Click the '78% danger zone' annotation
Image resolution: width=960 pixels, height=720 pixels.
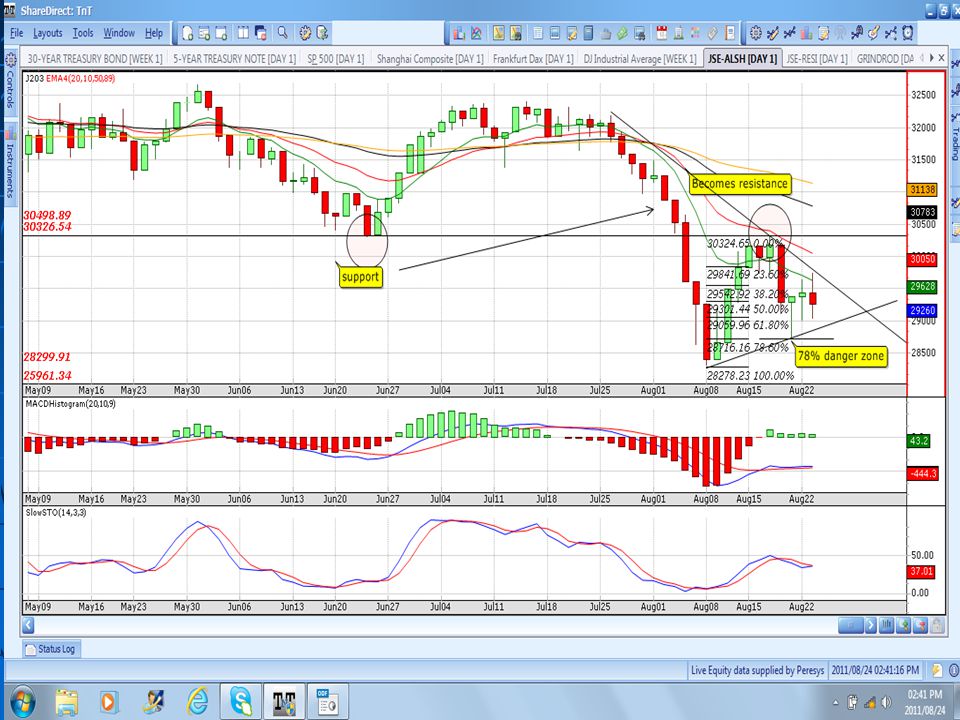click(x=841, y=356)
